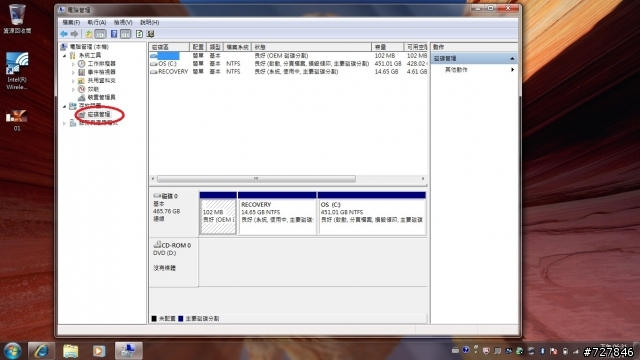Screen dimensions: 640x360
Task: Sort by the 狀態 column header
Action: coord(312,47)
